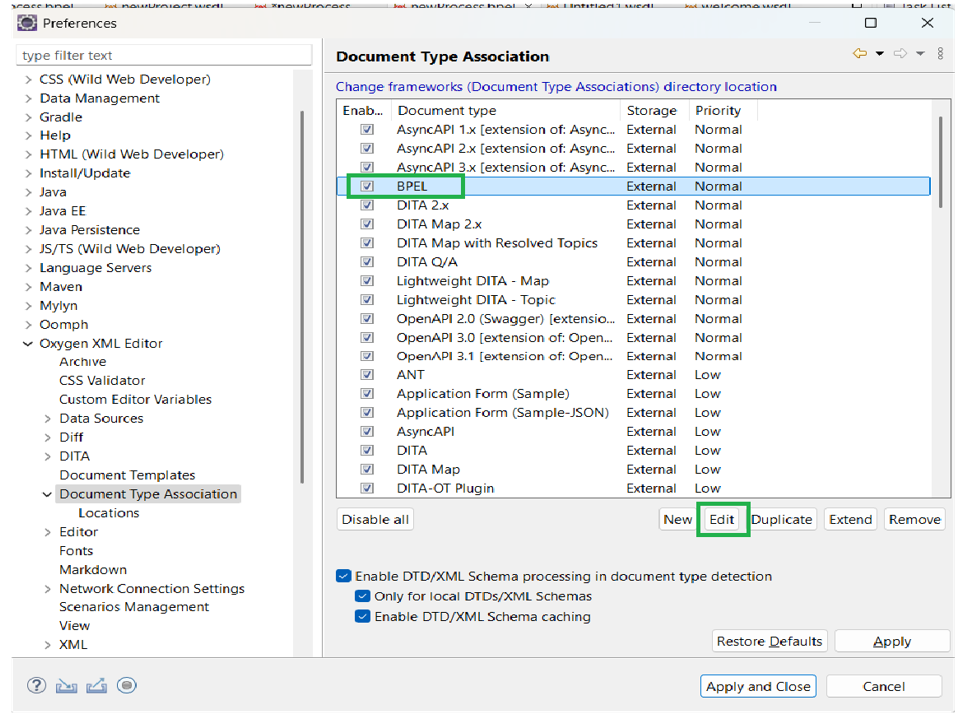965x718 pixels.
Task: Toggle OpenAPI 3.0 row checkbox
Action: pos(367,337)
